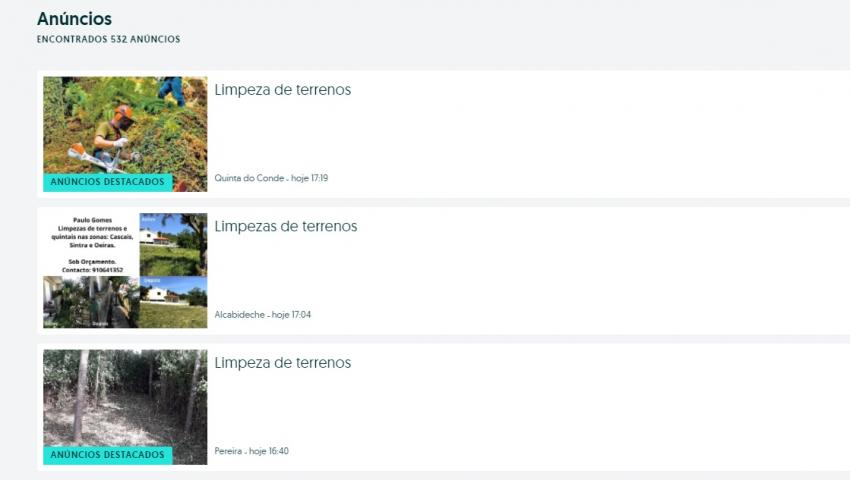Click the 'Alcabideche - hoje 17:04' text

tap(262, 315)
